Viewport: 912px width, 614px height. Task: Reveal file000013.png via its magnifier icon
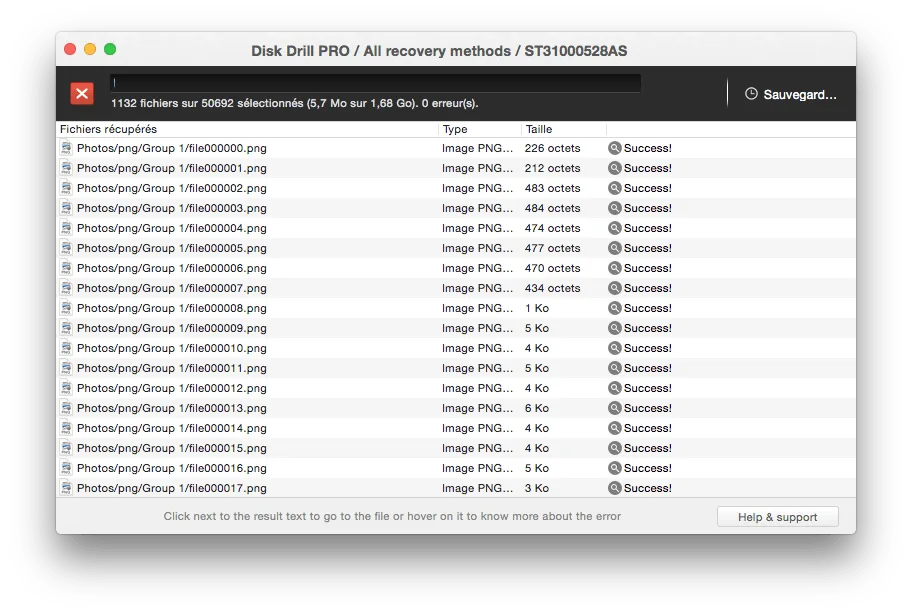point(614,408)
